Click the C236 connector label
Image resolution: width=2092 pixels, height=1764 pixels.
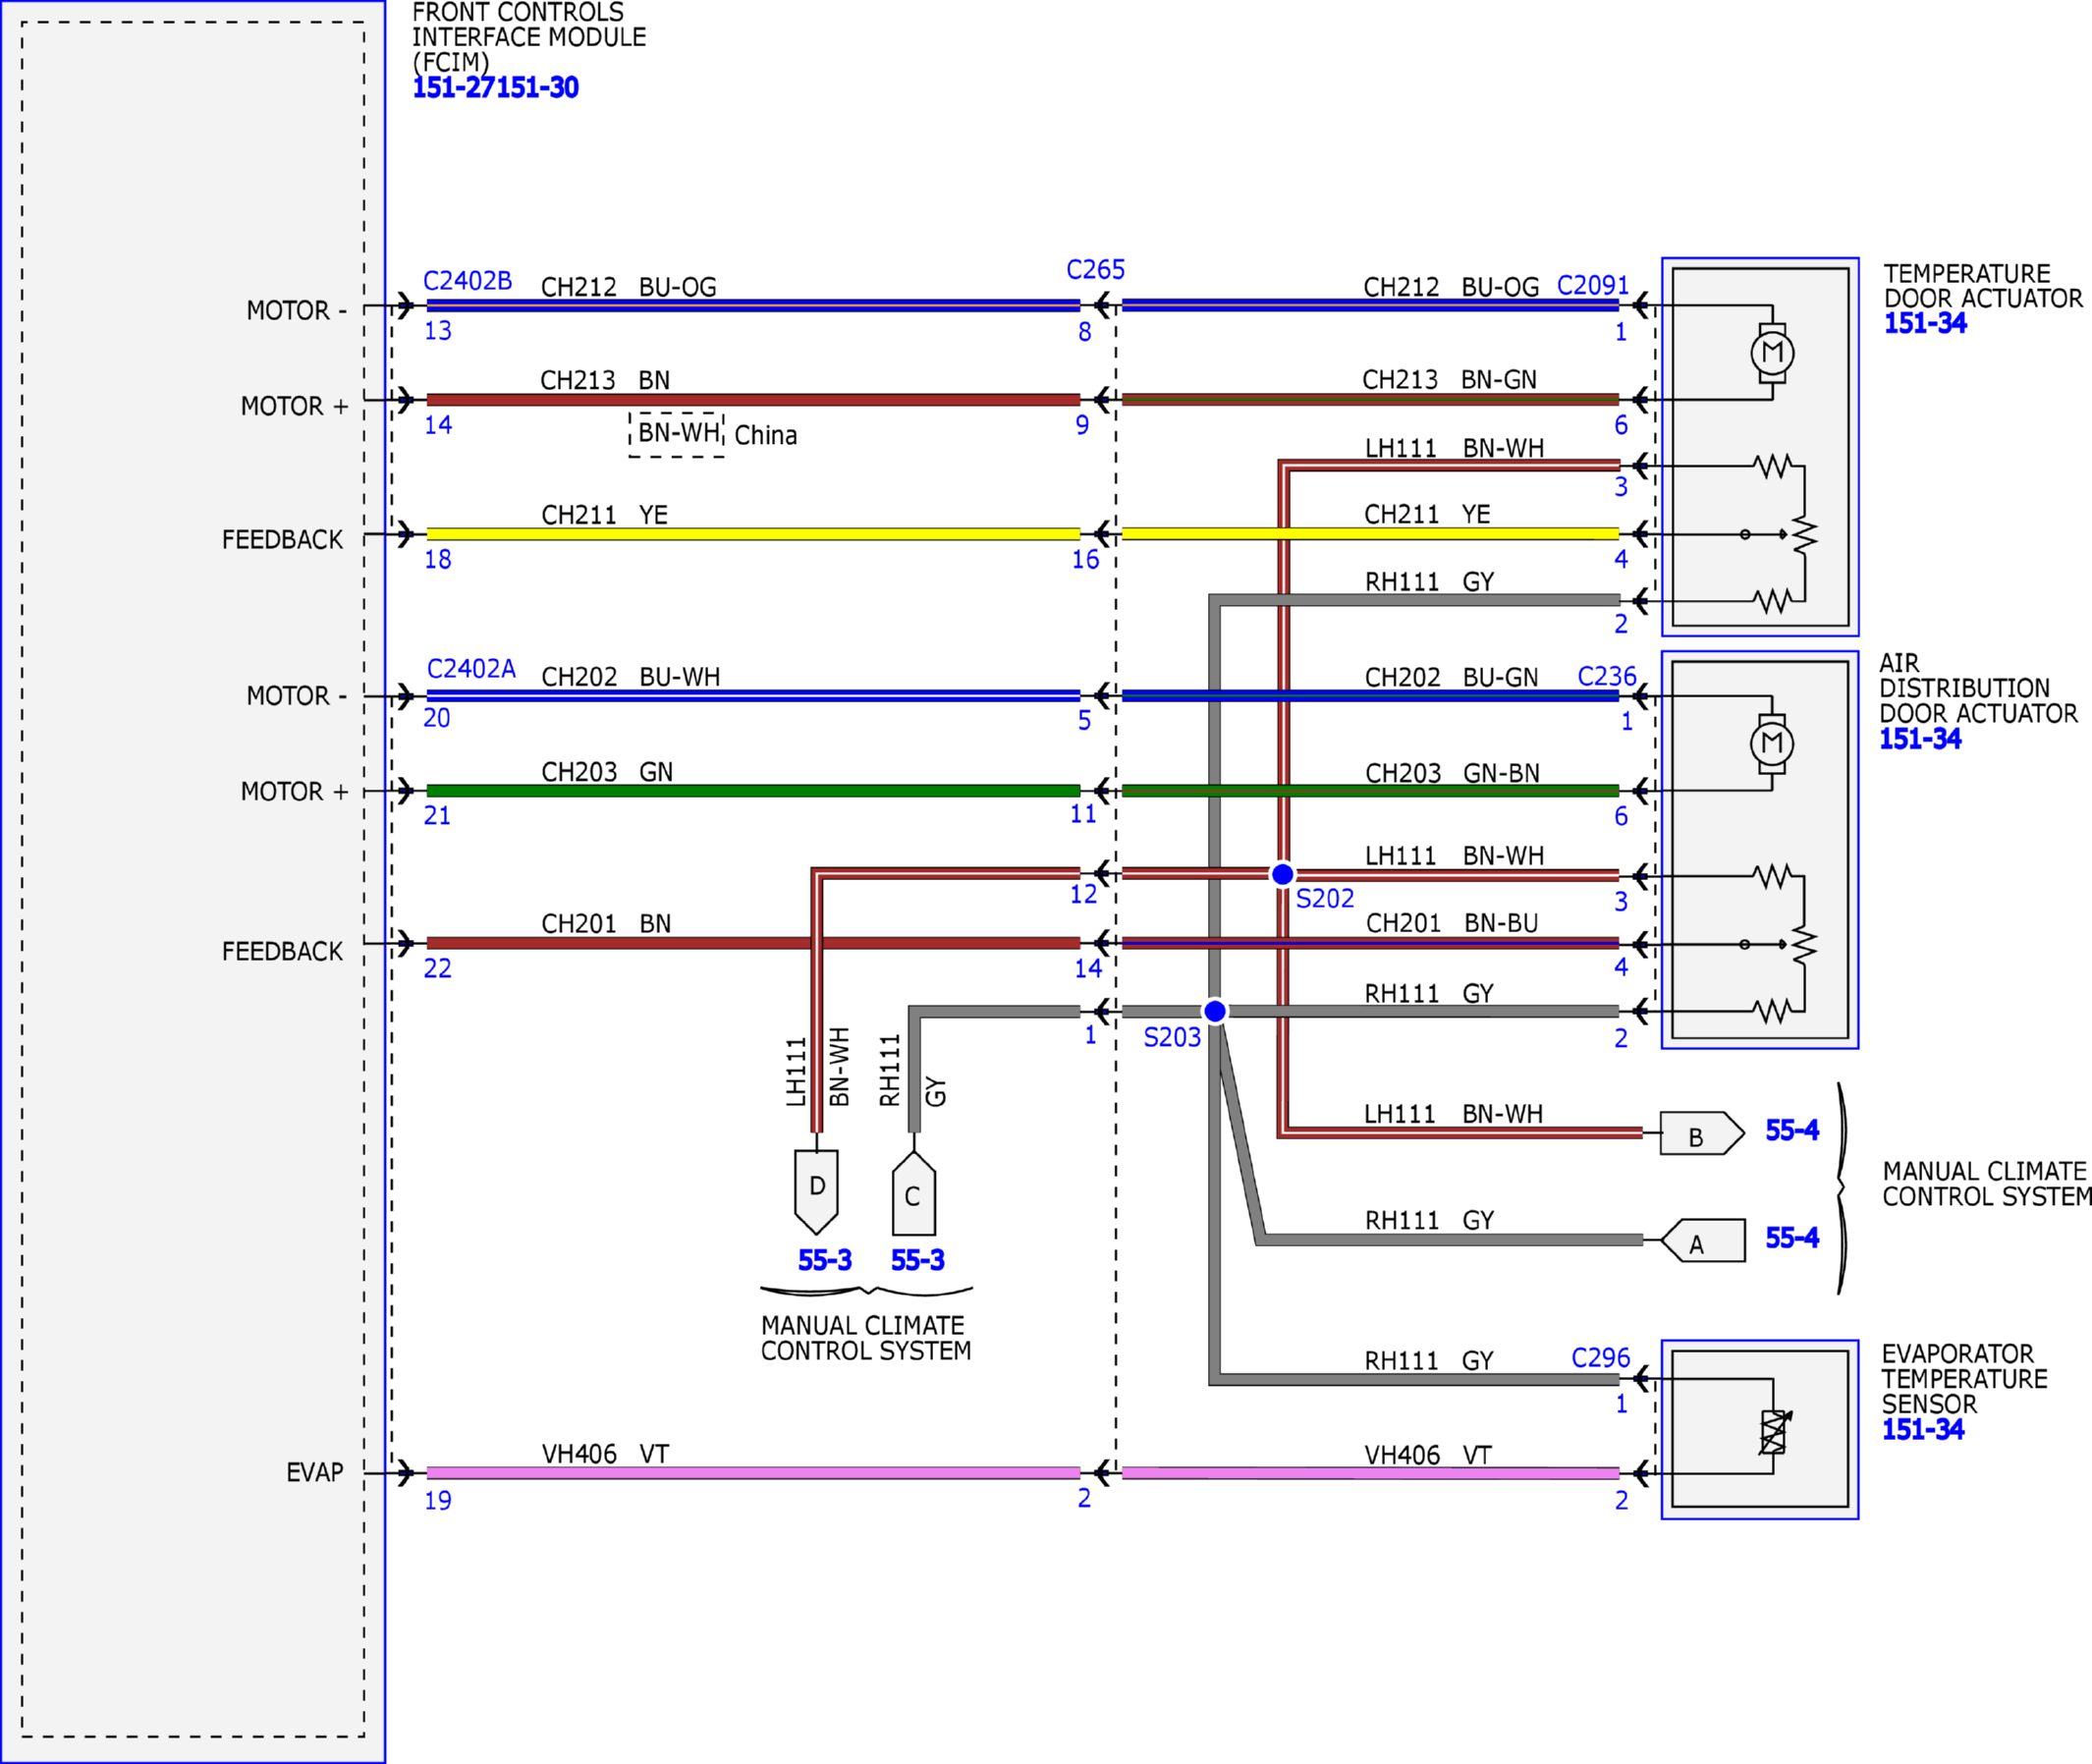[1607, 676]
